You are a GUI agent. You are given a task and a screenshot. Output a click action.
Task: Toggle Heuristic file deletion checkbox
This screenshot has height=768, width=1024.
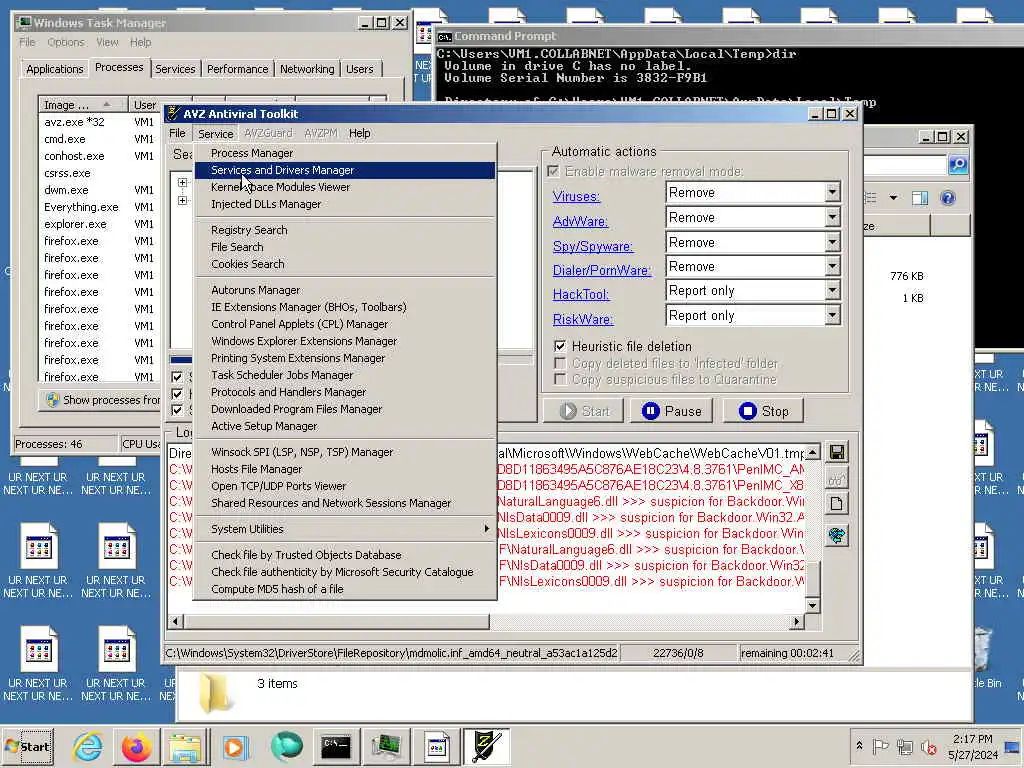[560, 345]
